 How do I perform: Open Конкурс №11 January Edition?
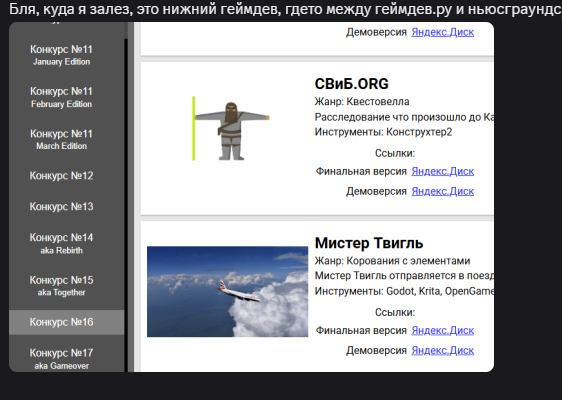click(61, 55)
